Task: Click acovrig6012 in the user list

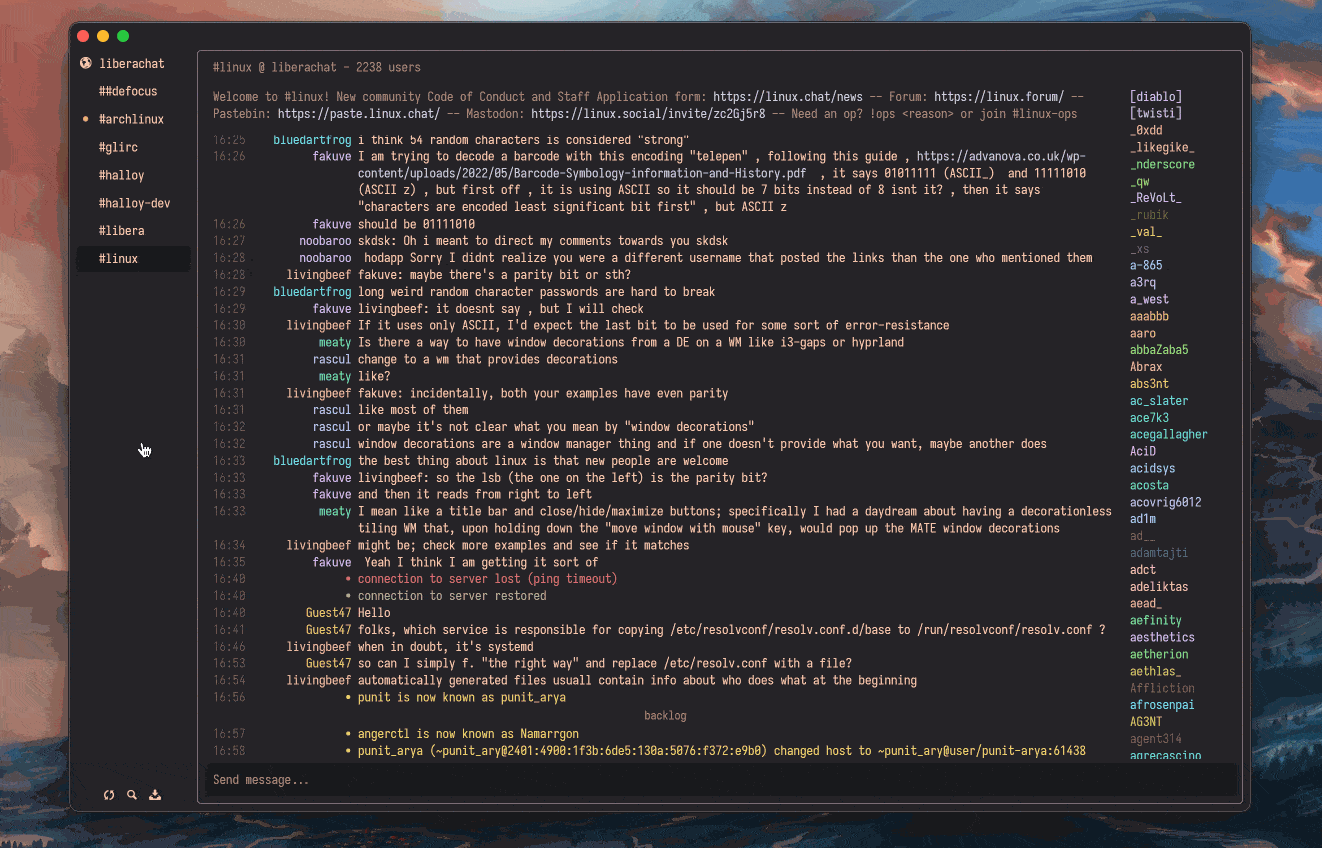Action: 1166,503
